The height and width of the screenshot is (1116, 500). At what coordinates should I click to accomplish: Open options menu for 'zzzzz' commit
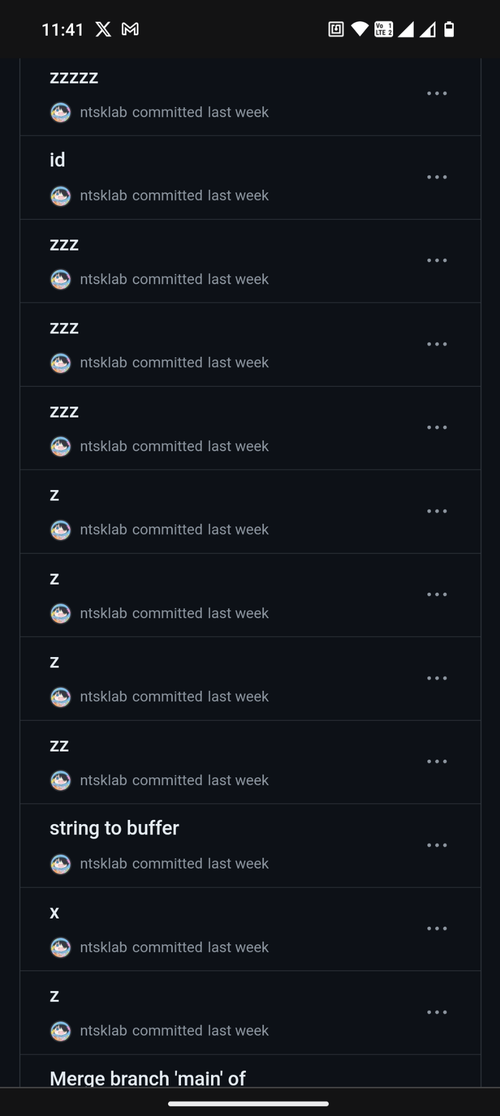(437, 93)
